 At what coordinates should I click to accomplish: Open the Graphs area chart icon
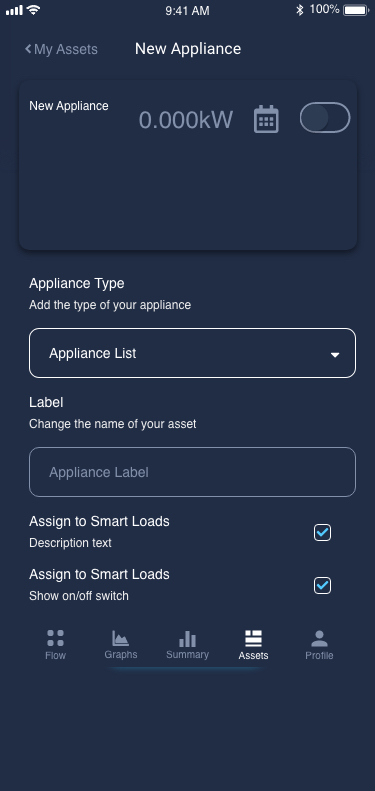121,638
